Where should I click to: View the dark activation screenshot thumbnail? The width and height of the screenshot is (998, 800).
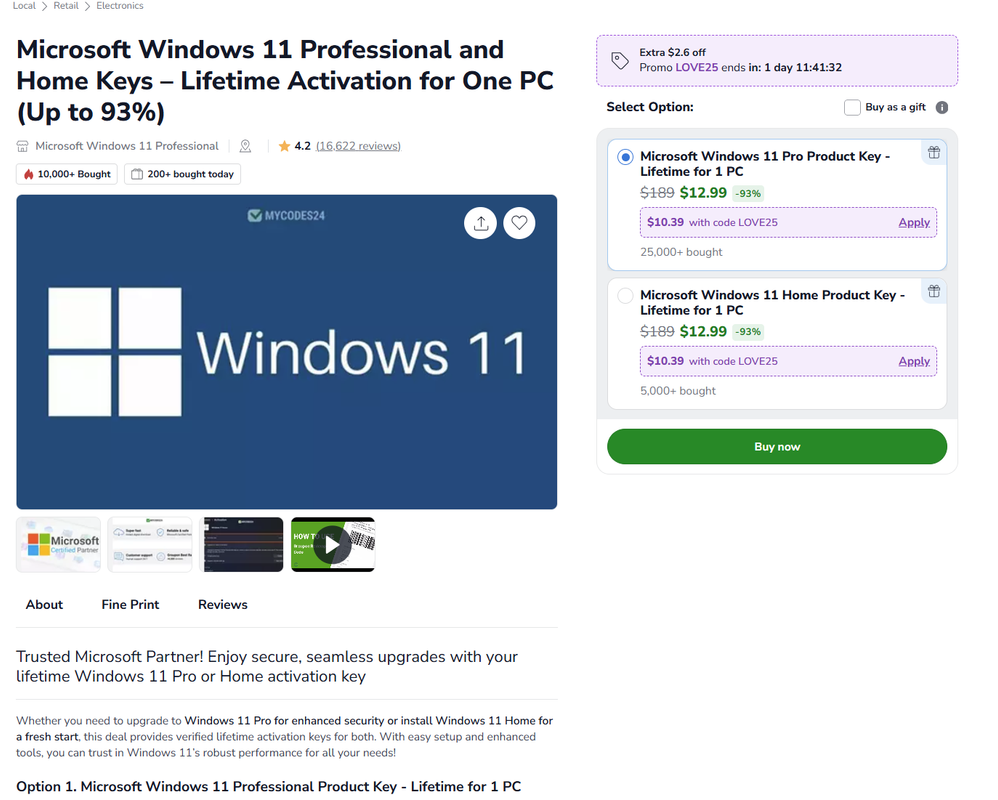(x=241, y=545)
